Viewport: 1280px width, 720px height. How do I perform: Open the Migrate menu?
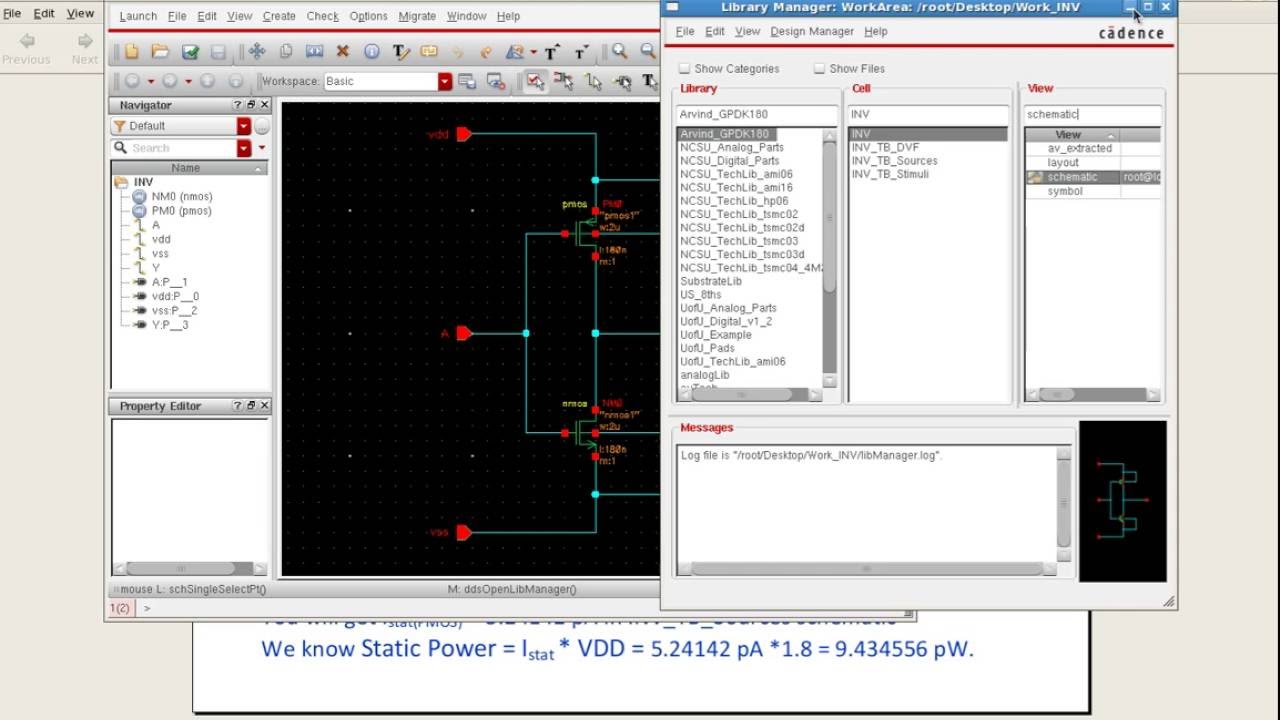(417, 16)
